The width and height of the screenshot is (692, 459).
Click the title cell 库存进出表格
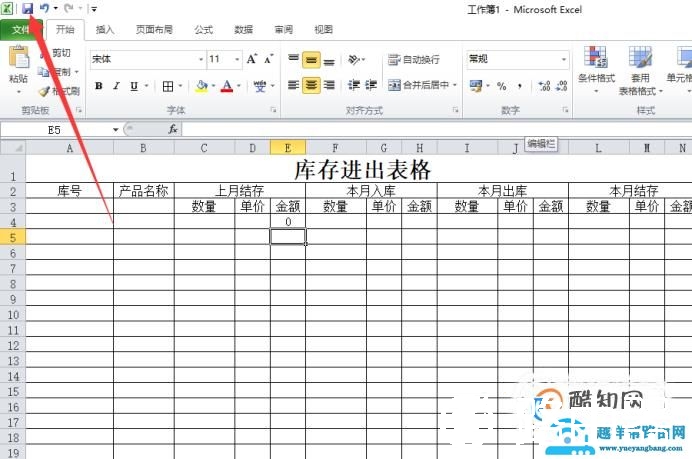tap(362, 169)
